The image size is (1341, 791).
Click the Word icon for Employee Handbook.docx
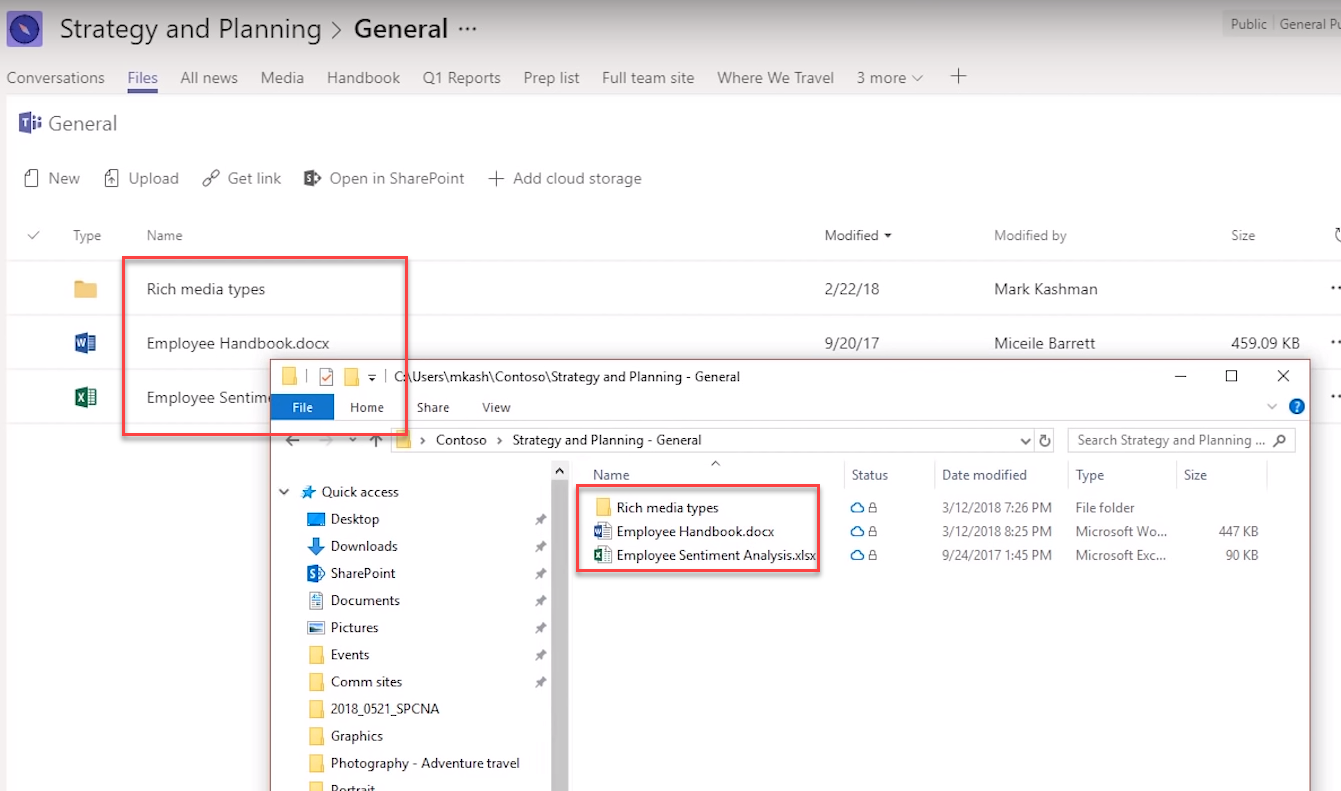tap(86, 343)
